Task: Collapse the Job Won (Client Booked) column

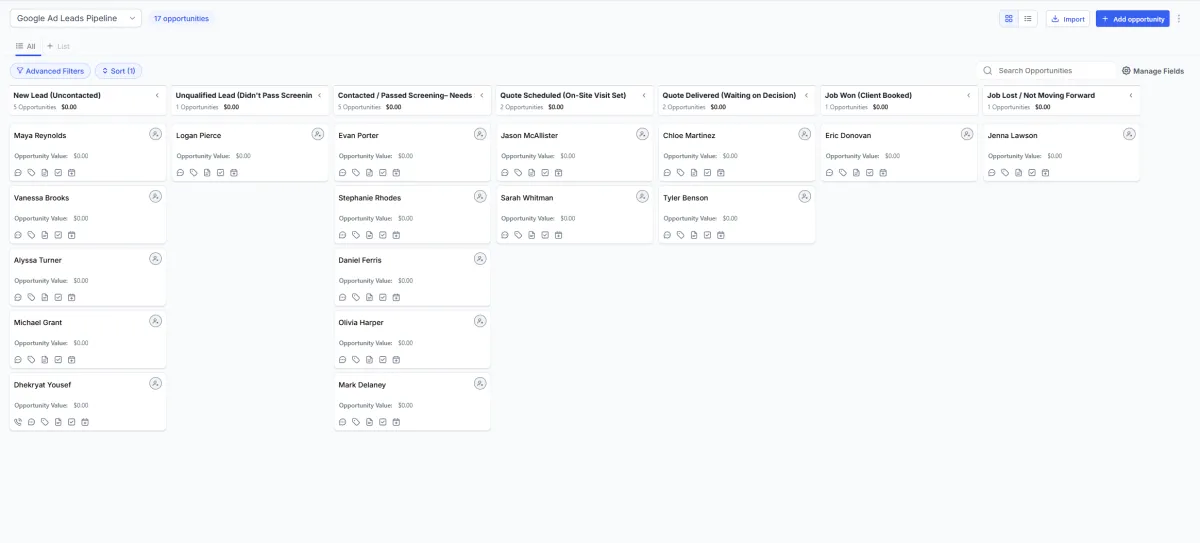Action: pyautogui.click(x=968, y=96)
